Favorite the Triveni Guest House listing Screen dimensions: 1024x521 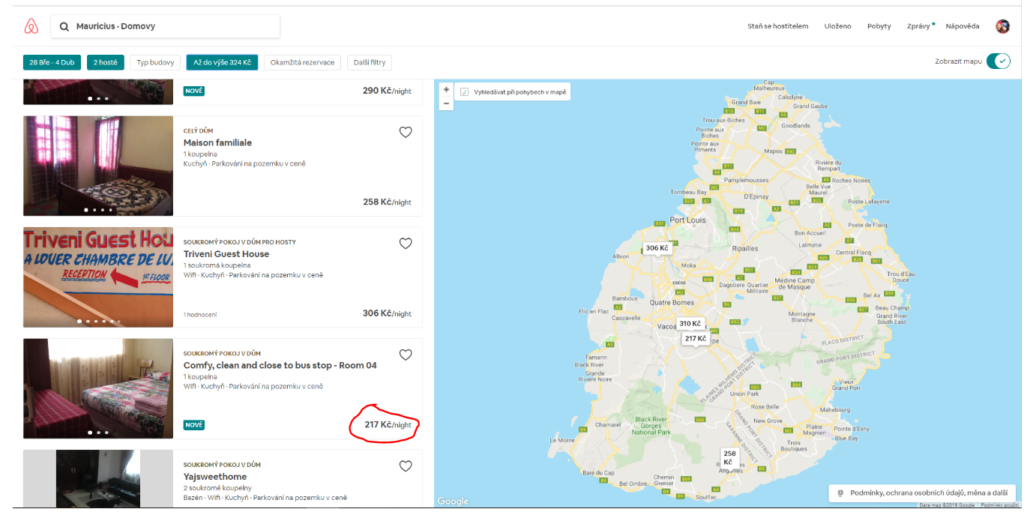(405, 243)
